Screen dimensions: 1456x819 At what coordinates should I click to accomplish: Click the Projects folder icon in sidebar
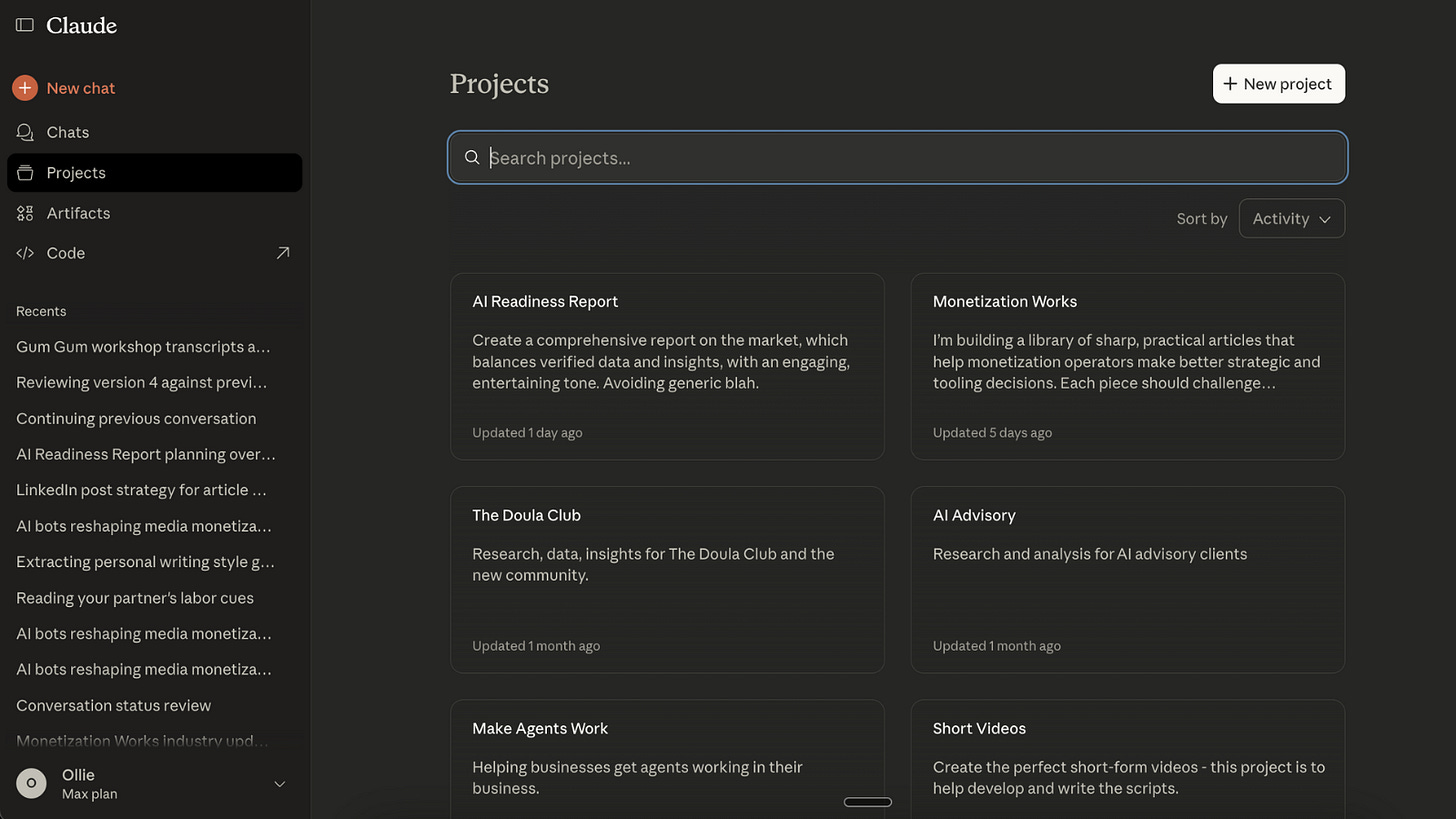pyautogui.click(x=25, y=173)
